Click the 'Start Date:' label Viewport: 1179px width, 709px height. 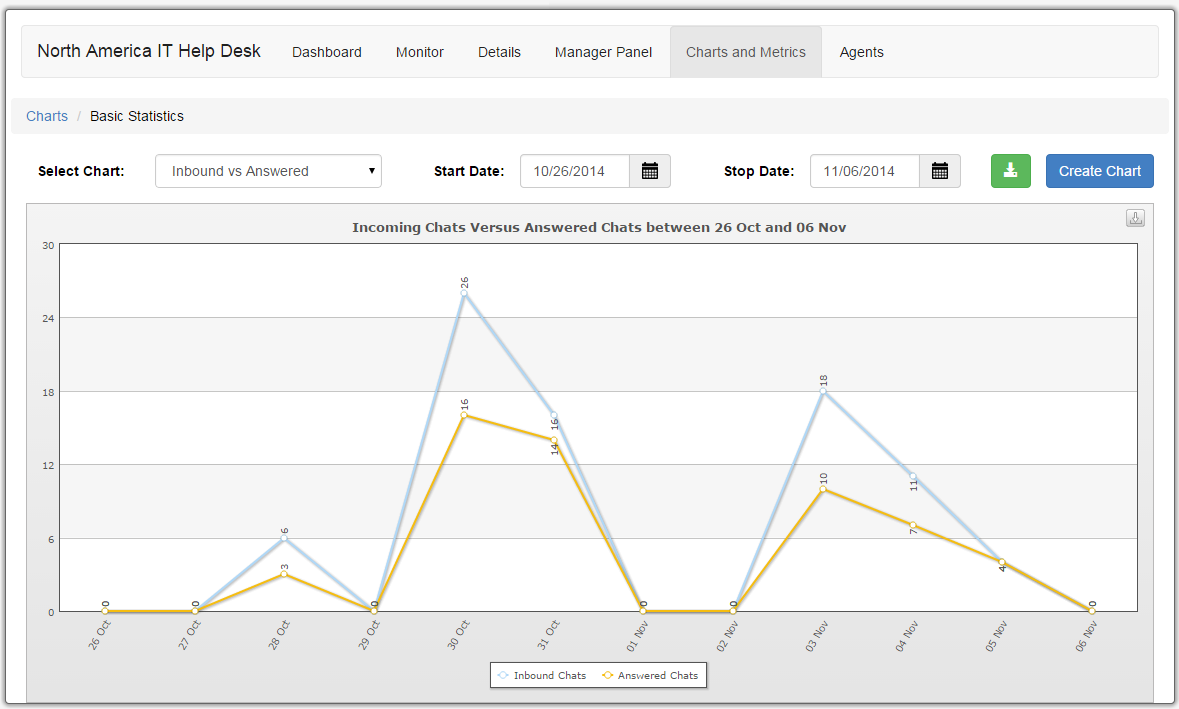pos(469,171)
